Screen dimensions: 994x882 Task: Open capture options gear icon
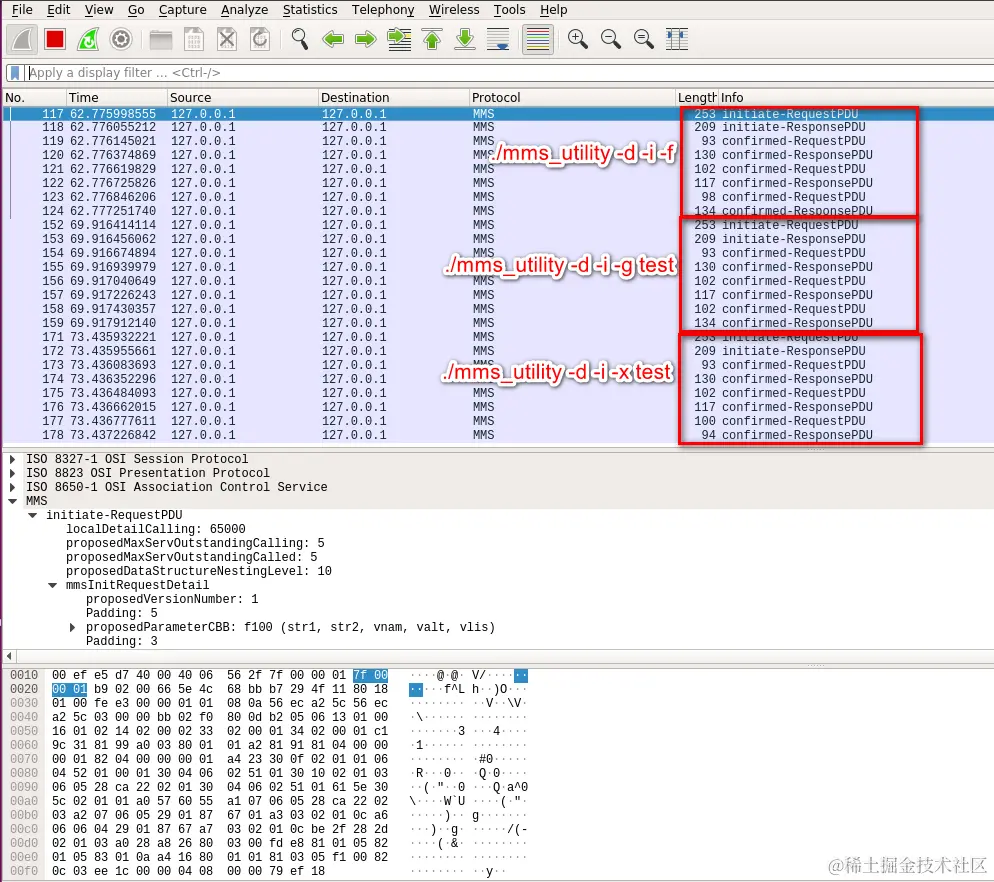click(x=120, y=39)
